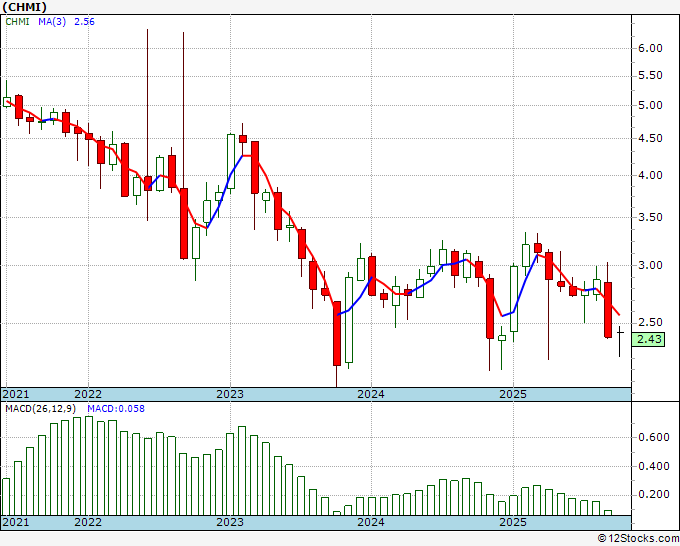Click the 6.00 price axis label

(650, 48)
